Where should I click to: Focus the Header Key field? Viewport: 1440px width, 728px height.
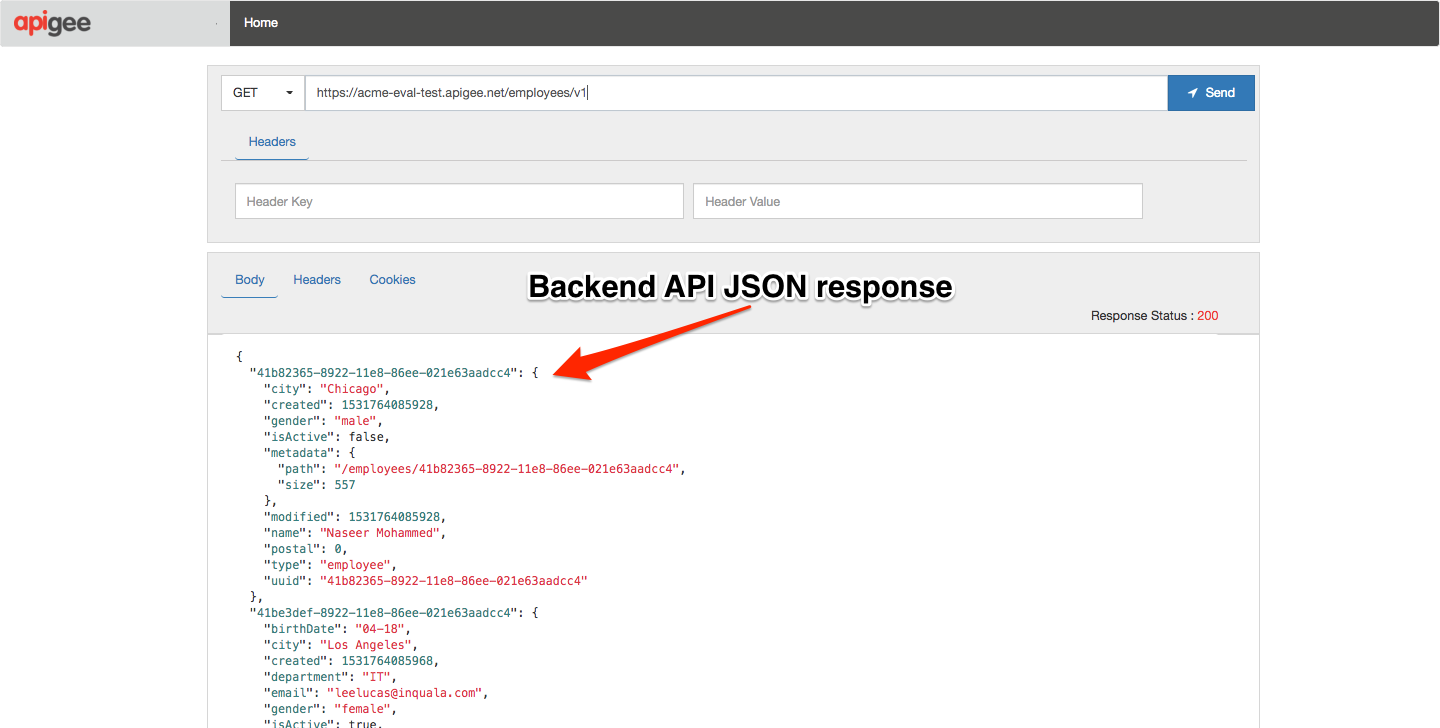pyautogui.click(x=459, y=201)
